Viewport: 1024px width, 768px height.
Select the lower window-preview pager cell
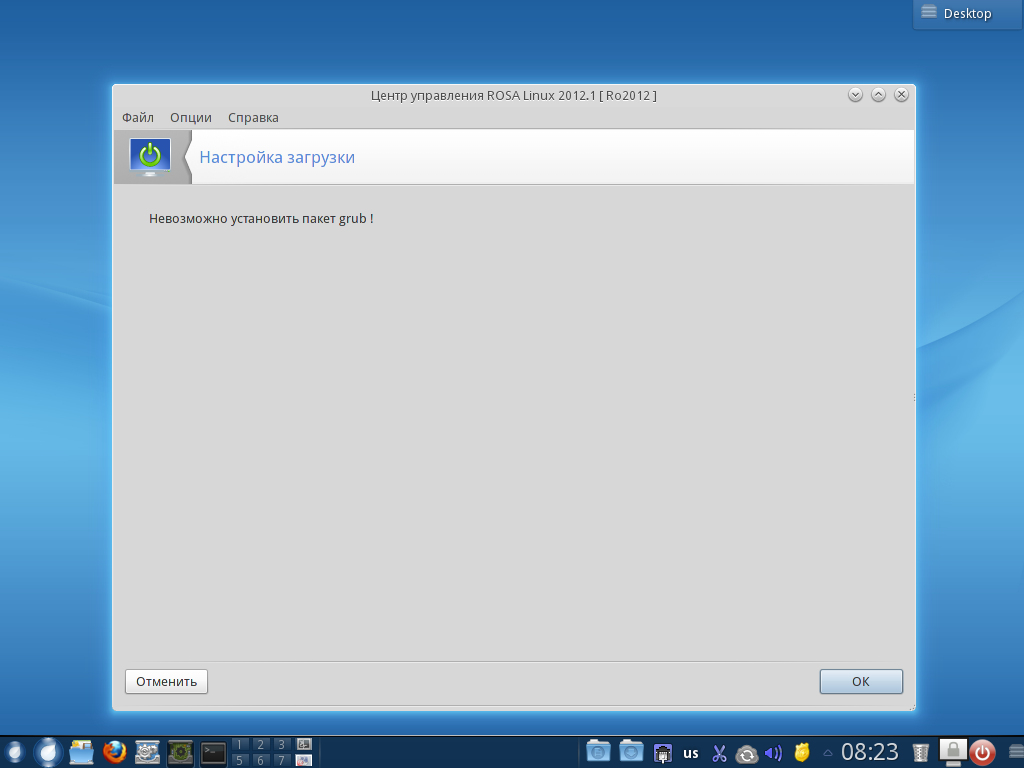click(304, 760)
